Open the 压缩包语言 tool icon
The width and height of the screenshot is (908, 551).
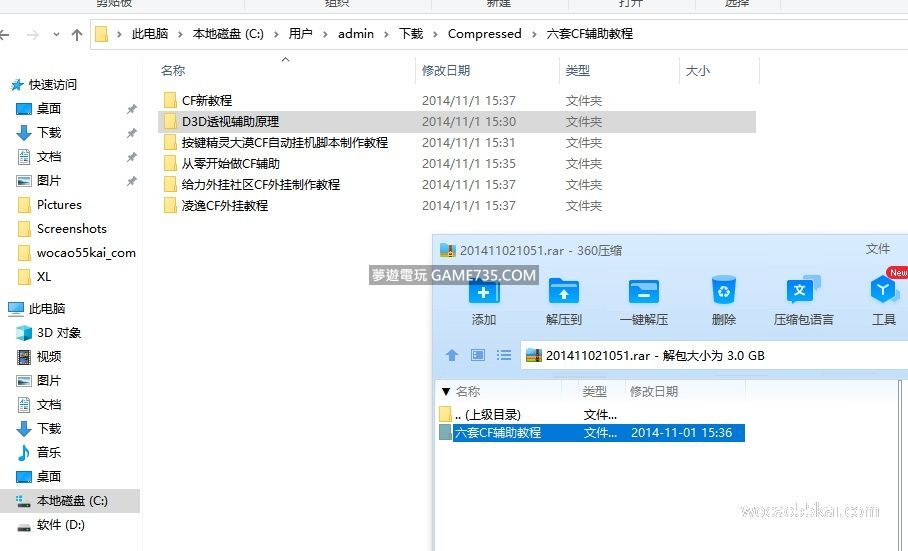pyautogui.click(x=803, y=290)
